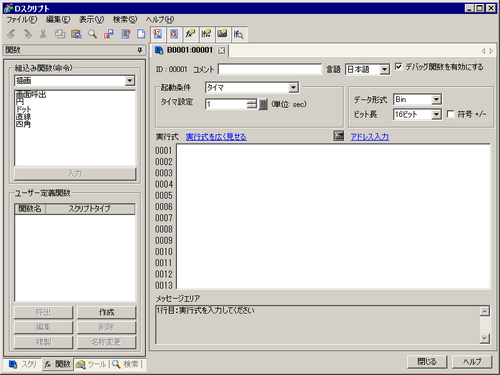Screen dimensions: 500x375
Task: Click the clipboard paste icon
Action: tap(76, 34)
